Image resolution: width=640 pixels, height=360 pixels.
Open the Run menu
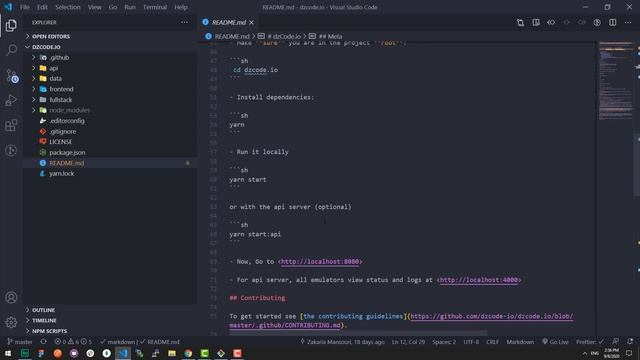pos(130,7)
